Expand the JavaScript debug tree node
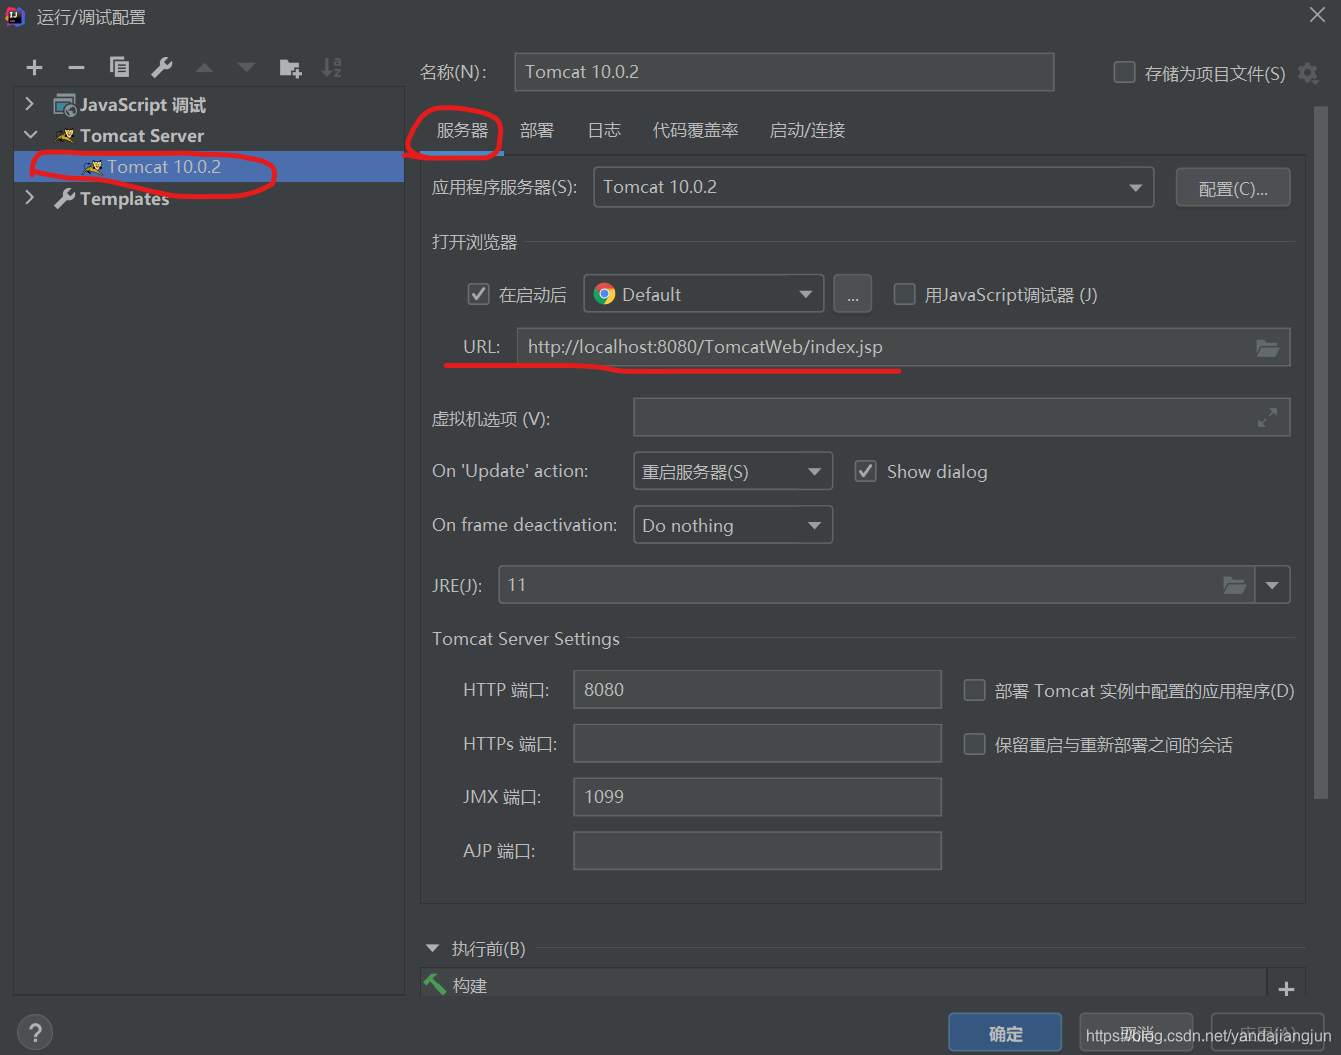Screen dimensions: 1341x1055 pyautogui.click(x=30, y=104)
